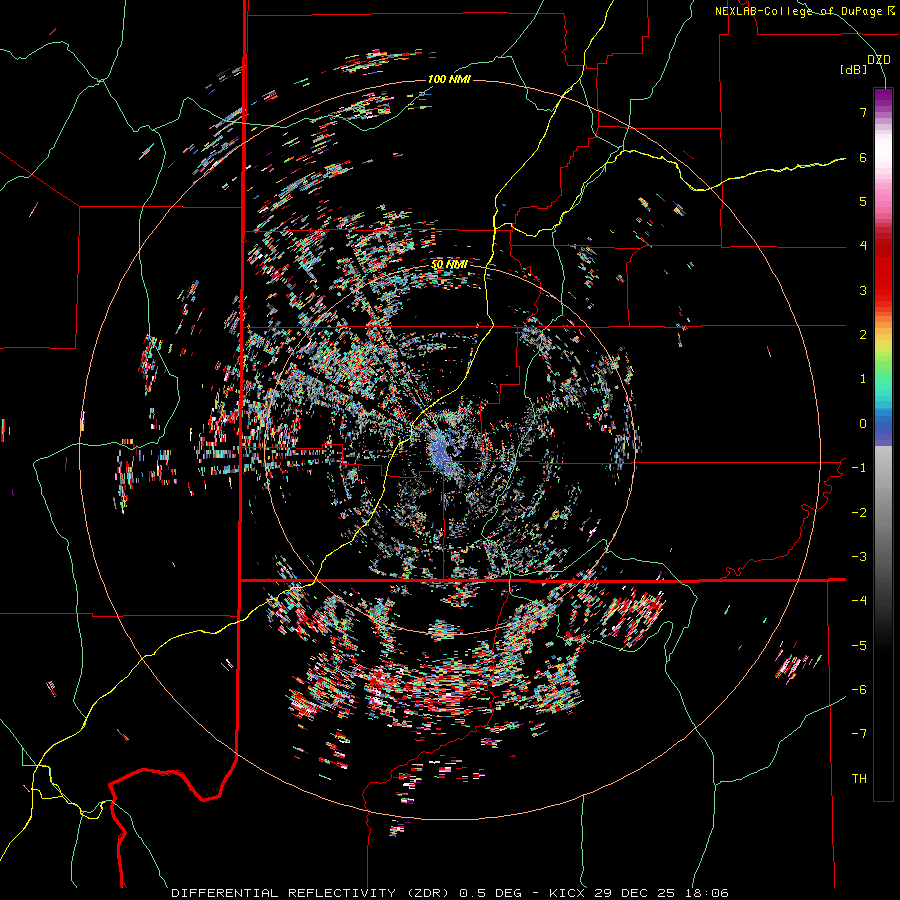The height and width of the screenshot is (900, 900).
Task: Select the 6 dB scale value
Action: [863, 157]
